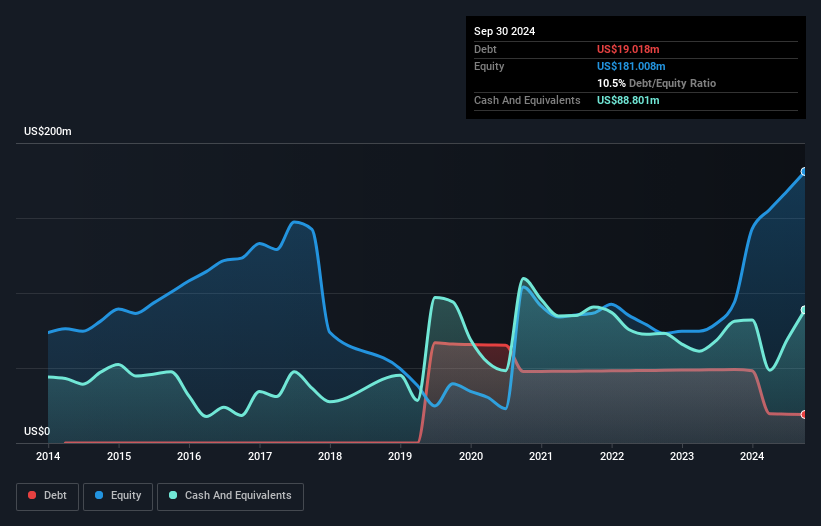Click the 2014 x-axis label
Viewport: 821px width, 526px height.
click(x=48, y=456)
